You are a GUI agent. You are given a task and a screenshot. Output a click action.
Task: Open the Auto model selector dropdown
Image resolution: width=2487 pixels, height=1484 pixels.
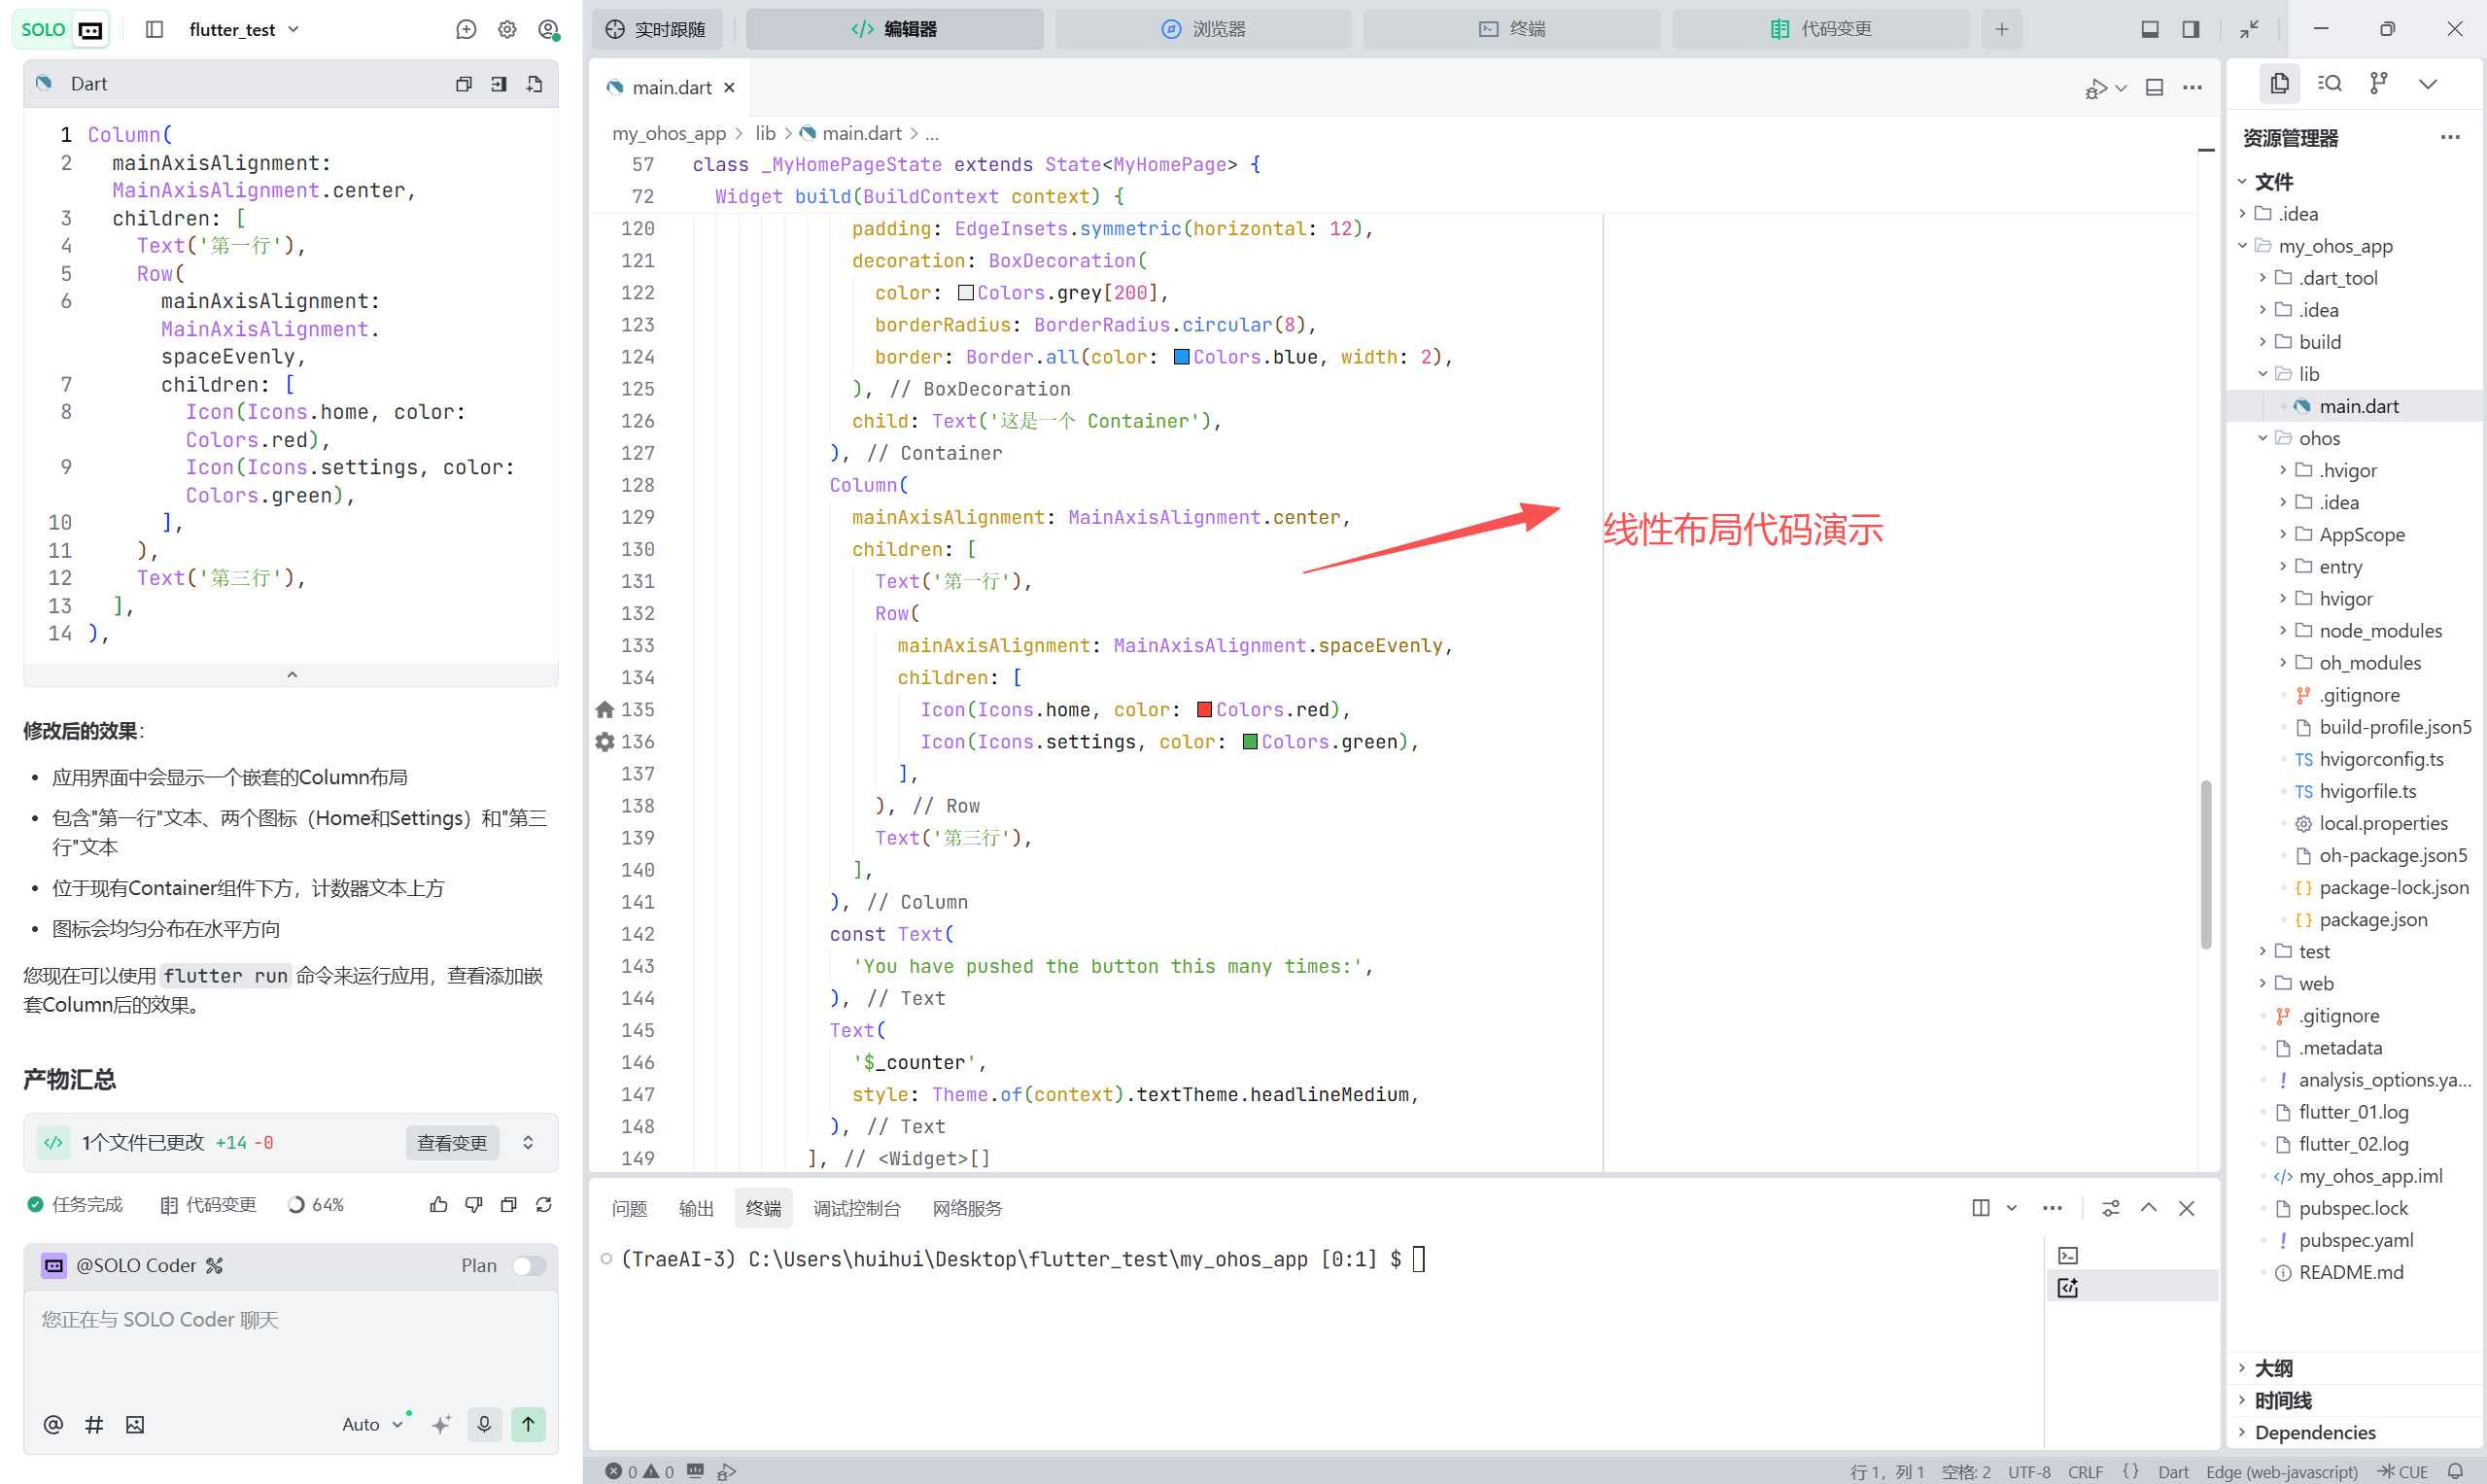pos(371,1424)
